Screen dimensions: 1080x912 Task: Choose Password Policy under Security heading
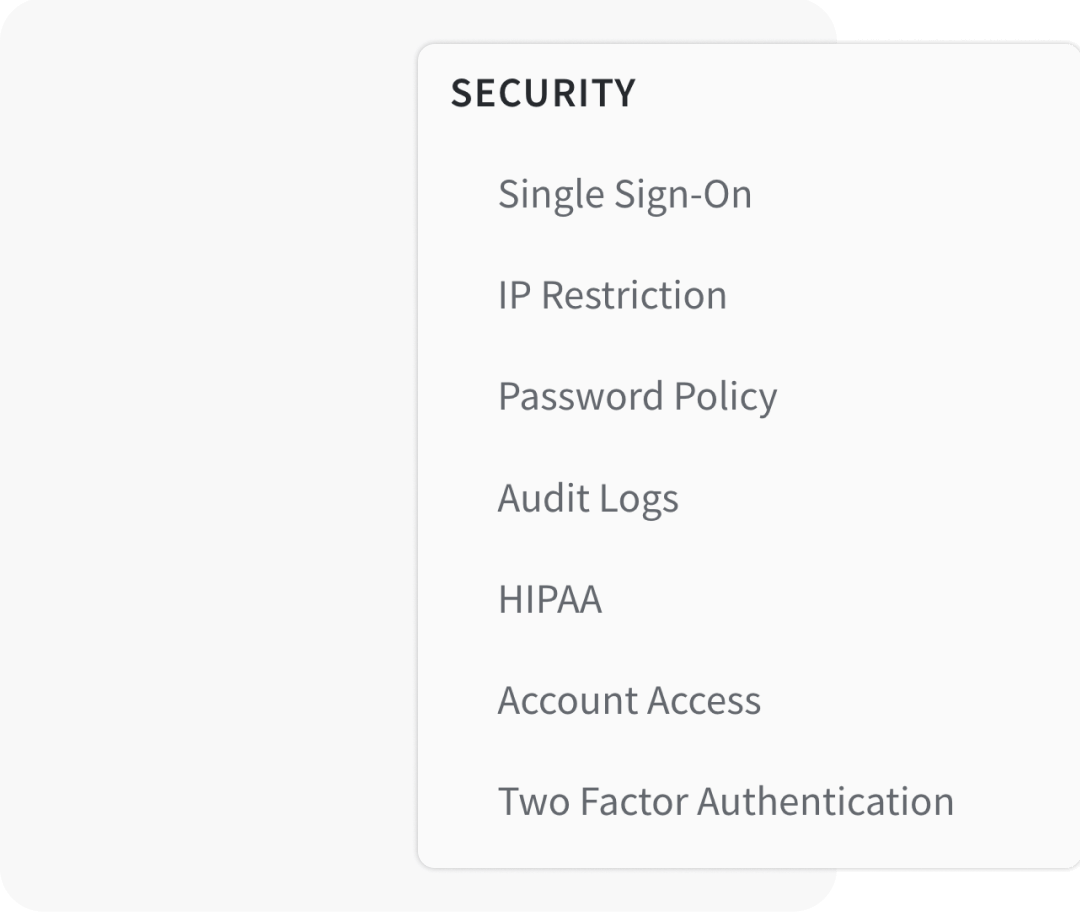coord(637,396)
